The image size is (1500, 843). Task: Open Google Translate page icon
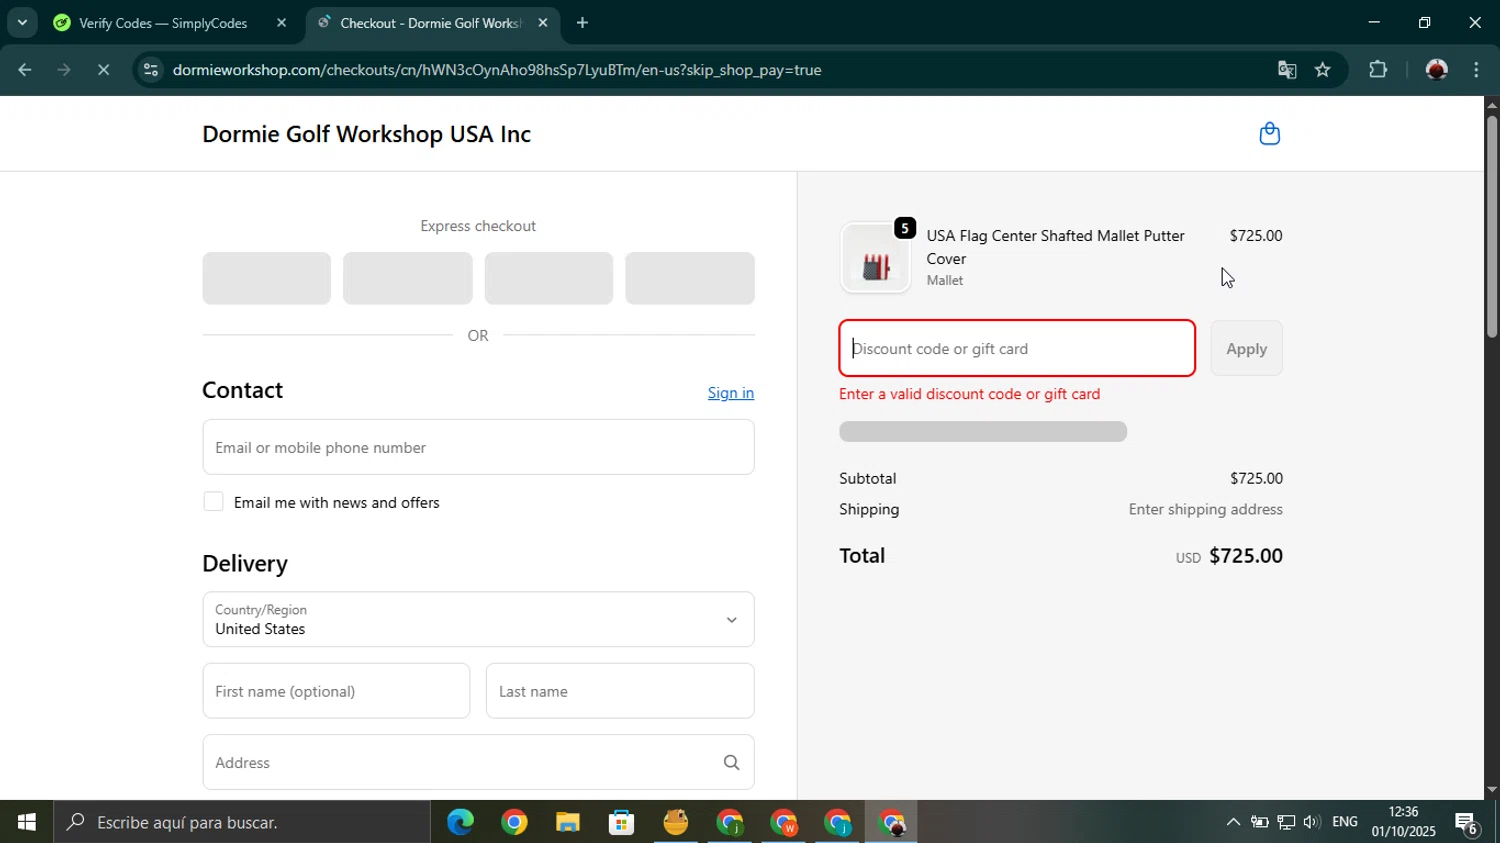(x=1287, y=70)
